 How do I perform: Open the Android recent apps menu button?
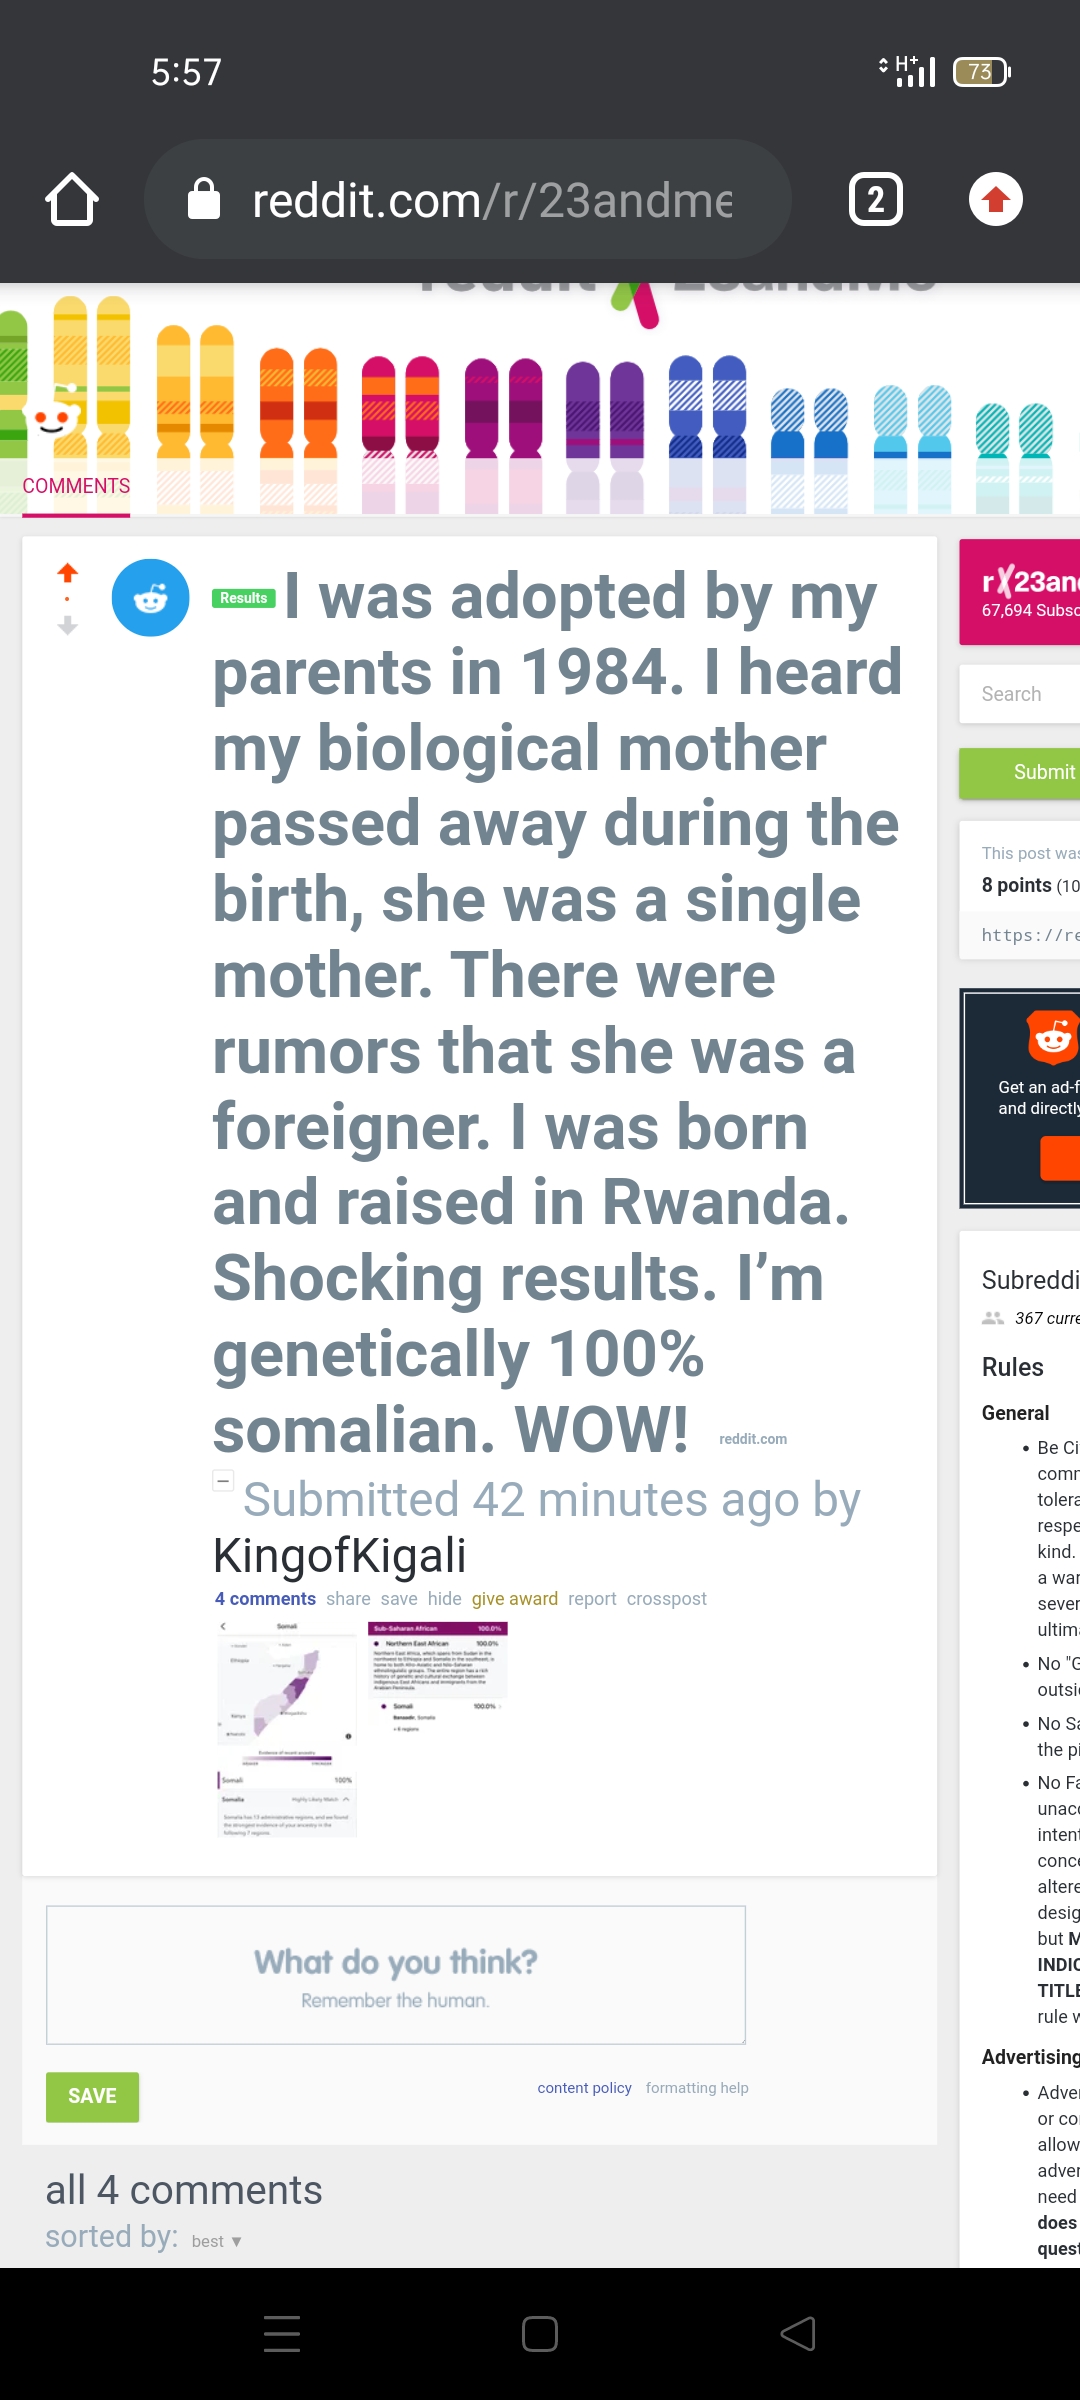[x=282, y=2334]
